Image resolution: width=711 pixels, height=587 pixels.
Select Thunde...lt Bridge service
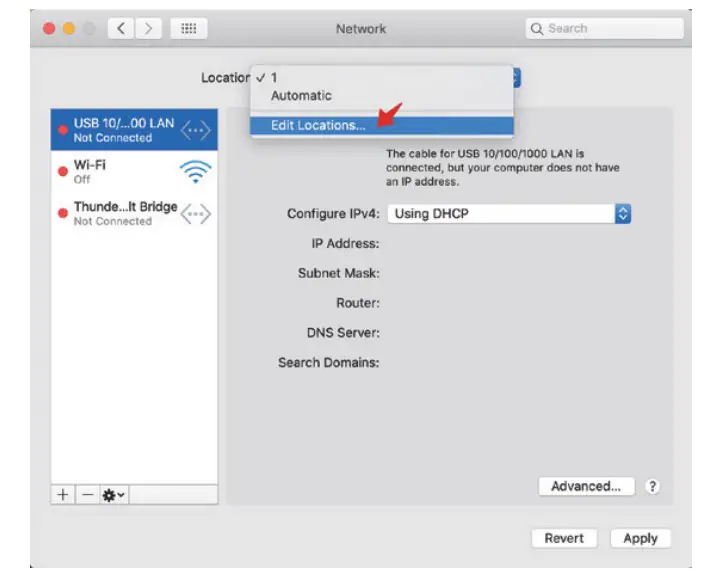point(134,213)
